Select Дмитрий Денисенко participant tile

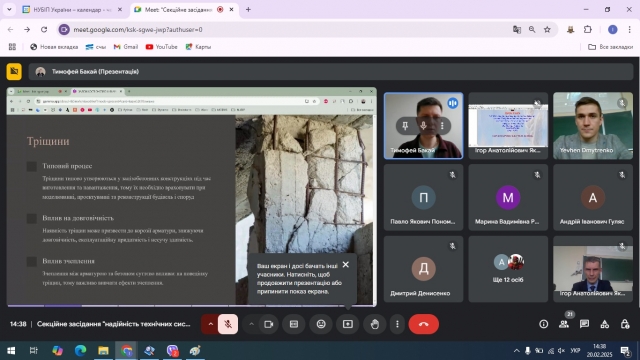click(x=423, y=269)
